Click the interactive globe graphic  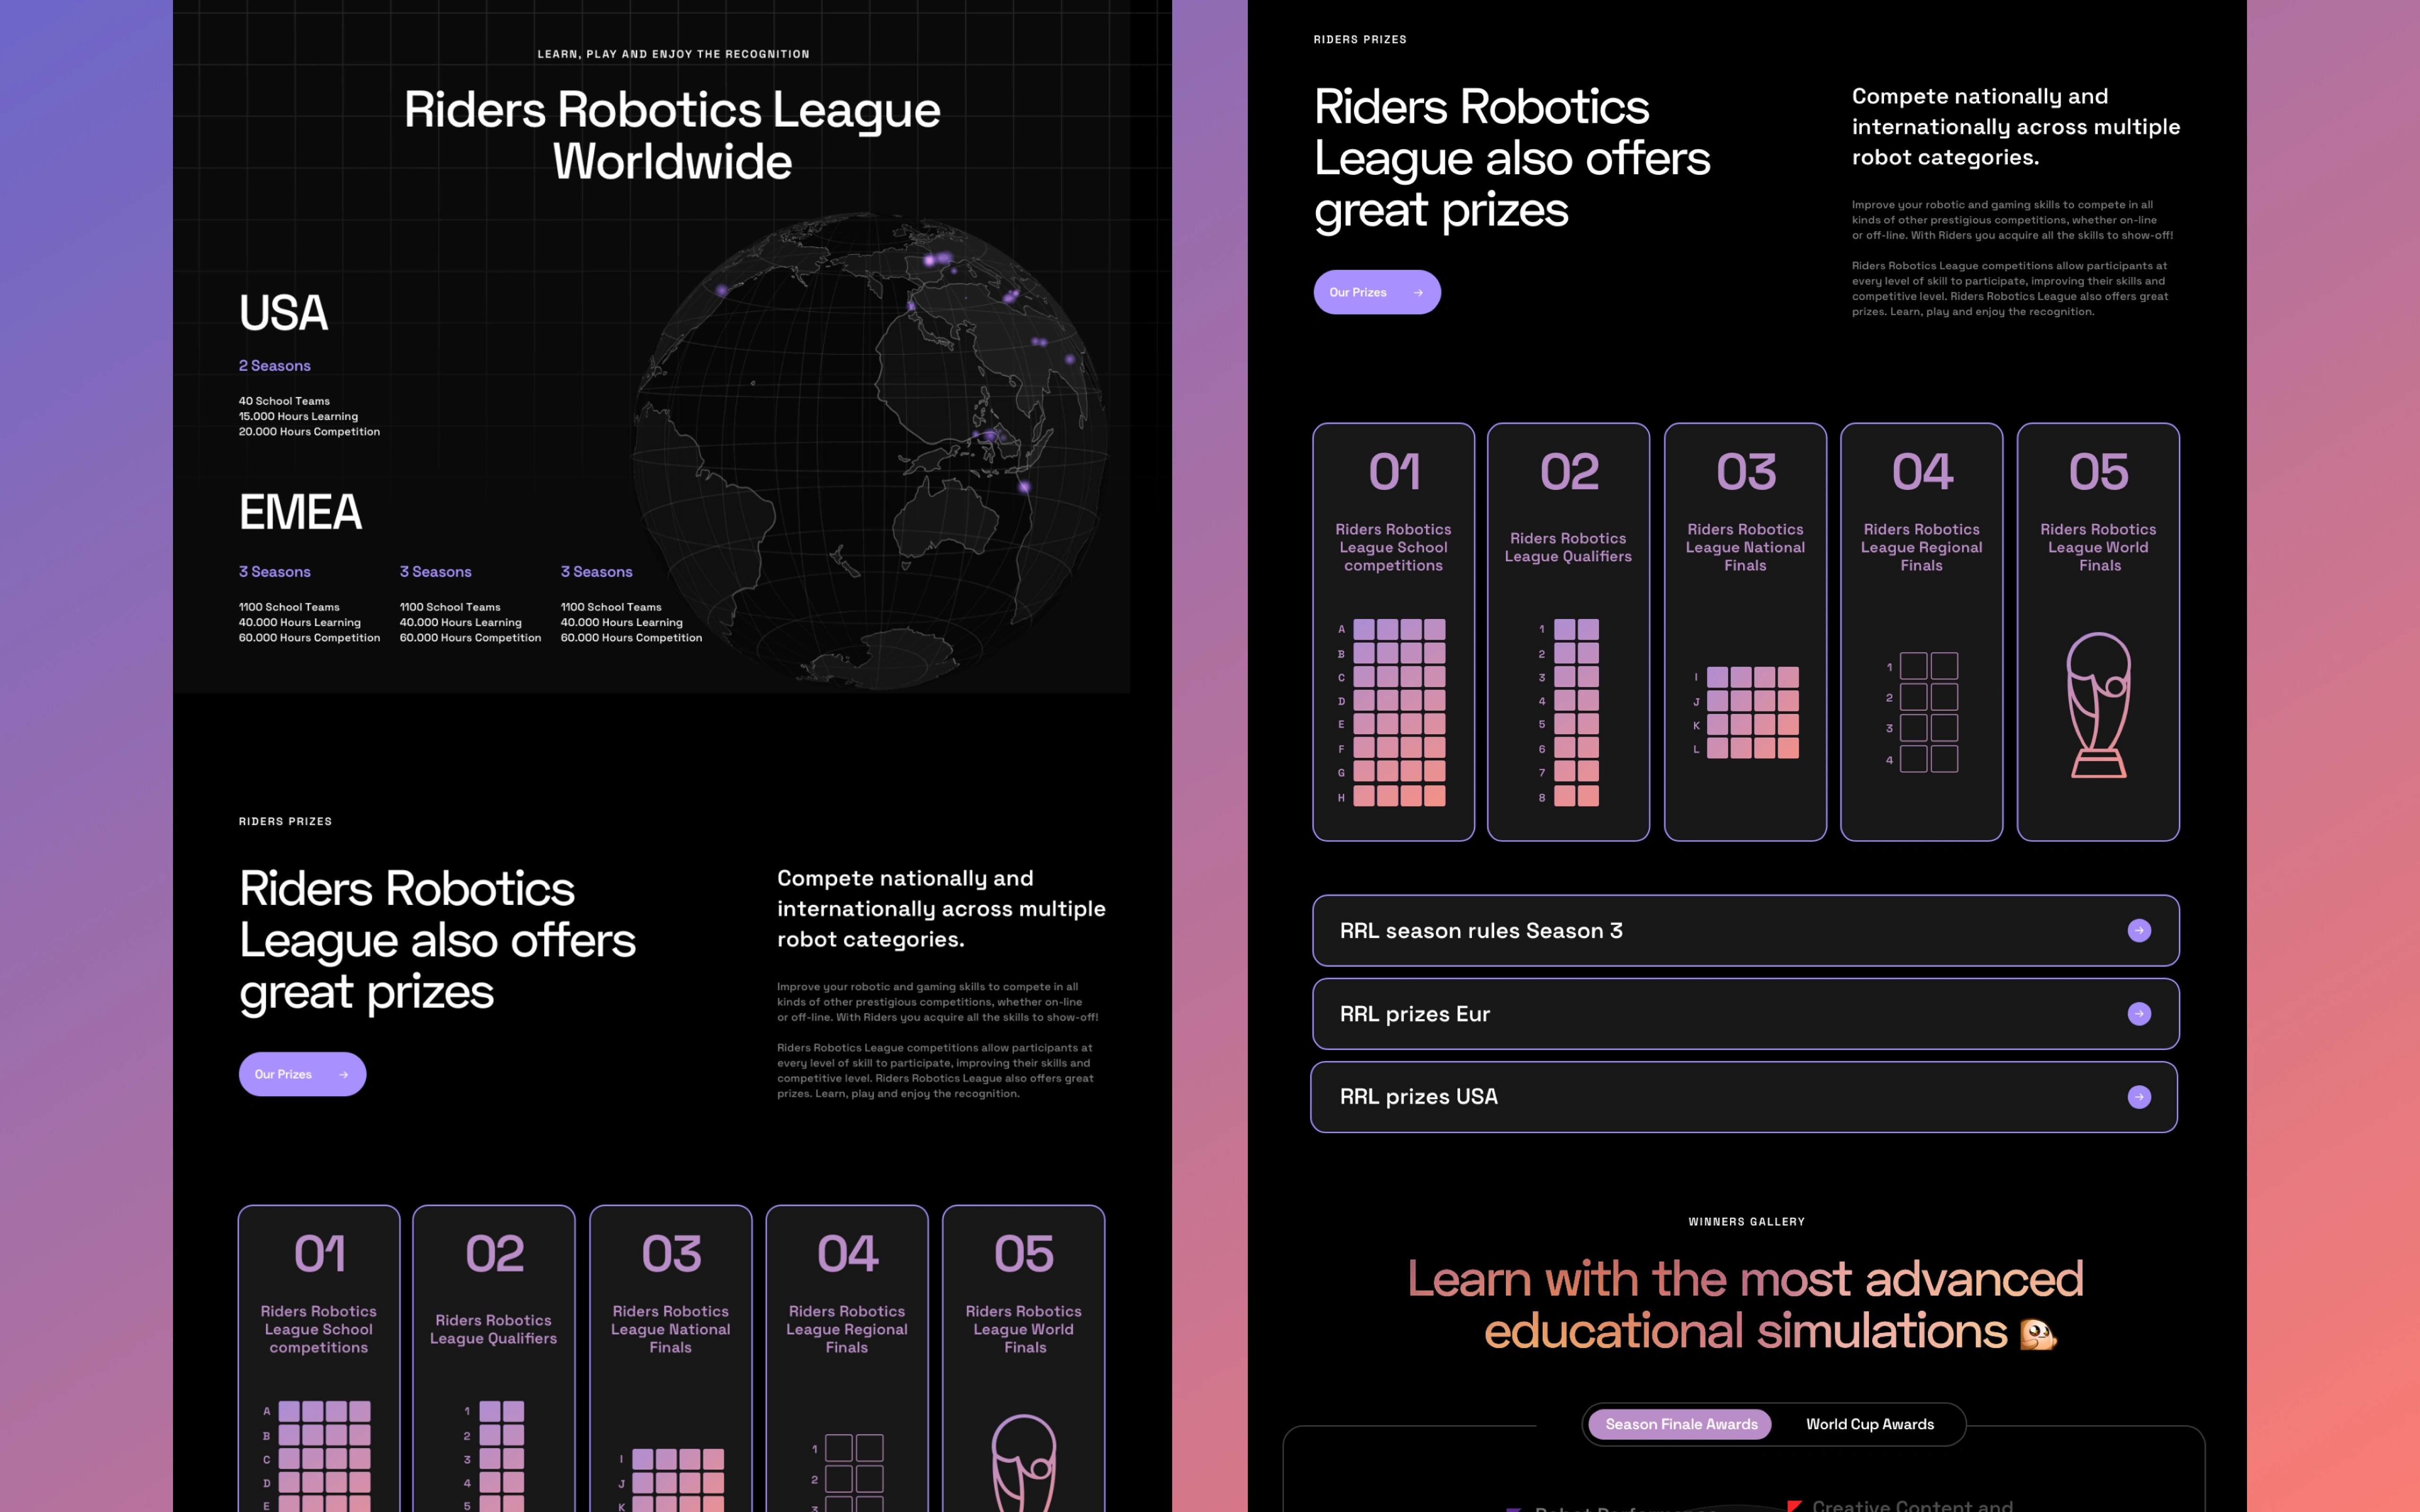(x=870, y=450)
